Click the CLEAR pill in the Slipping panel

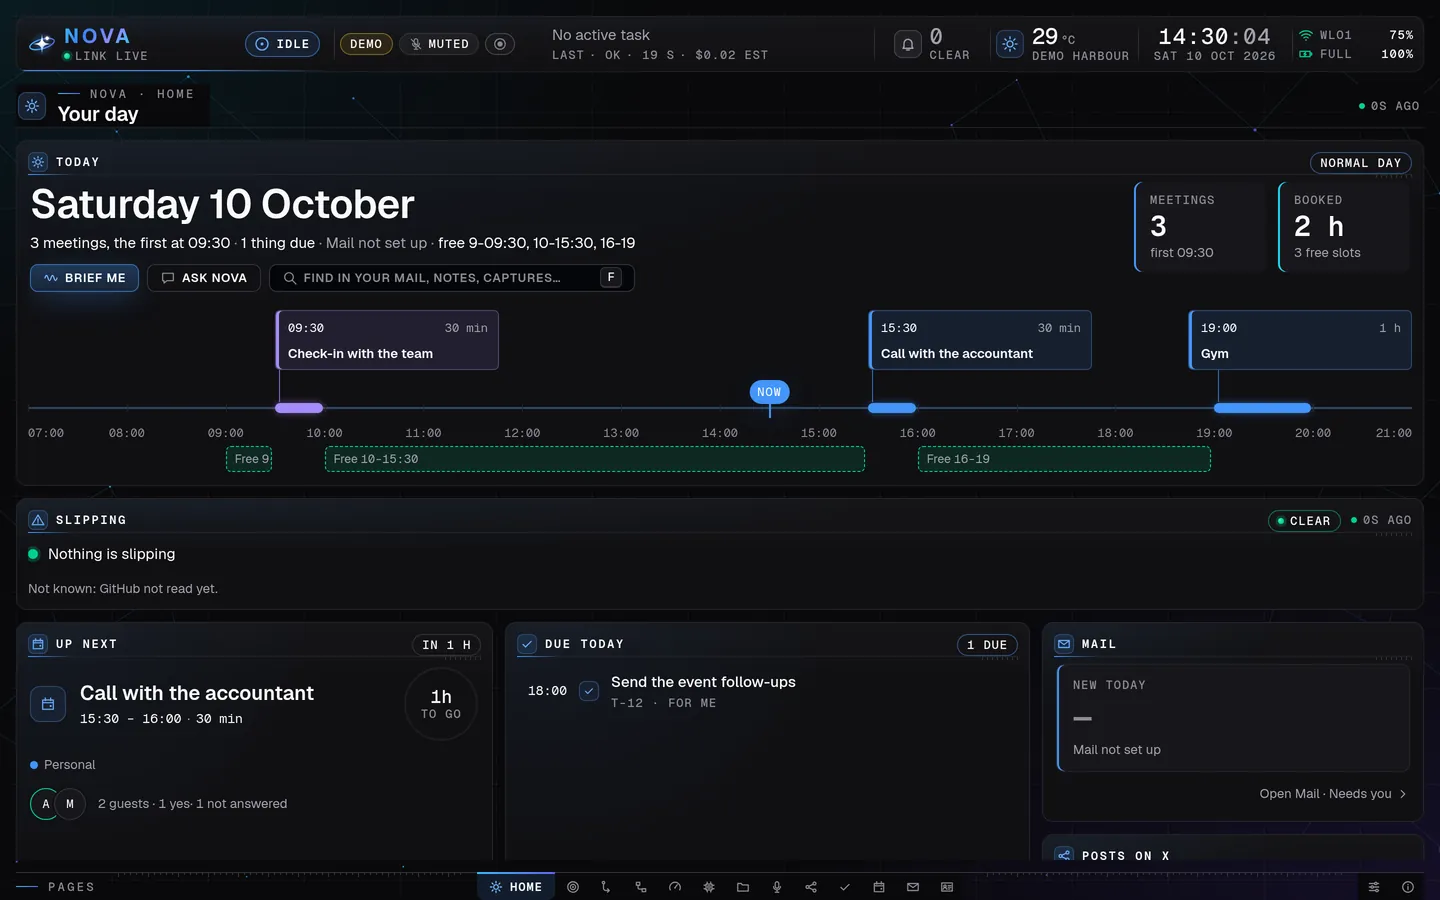1304,521
